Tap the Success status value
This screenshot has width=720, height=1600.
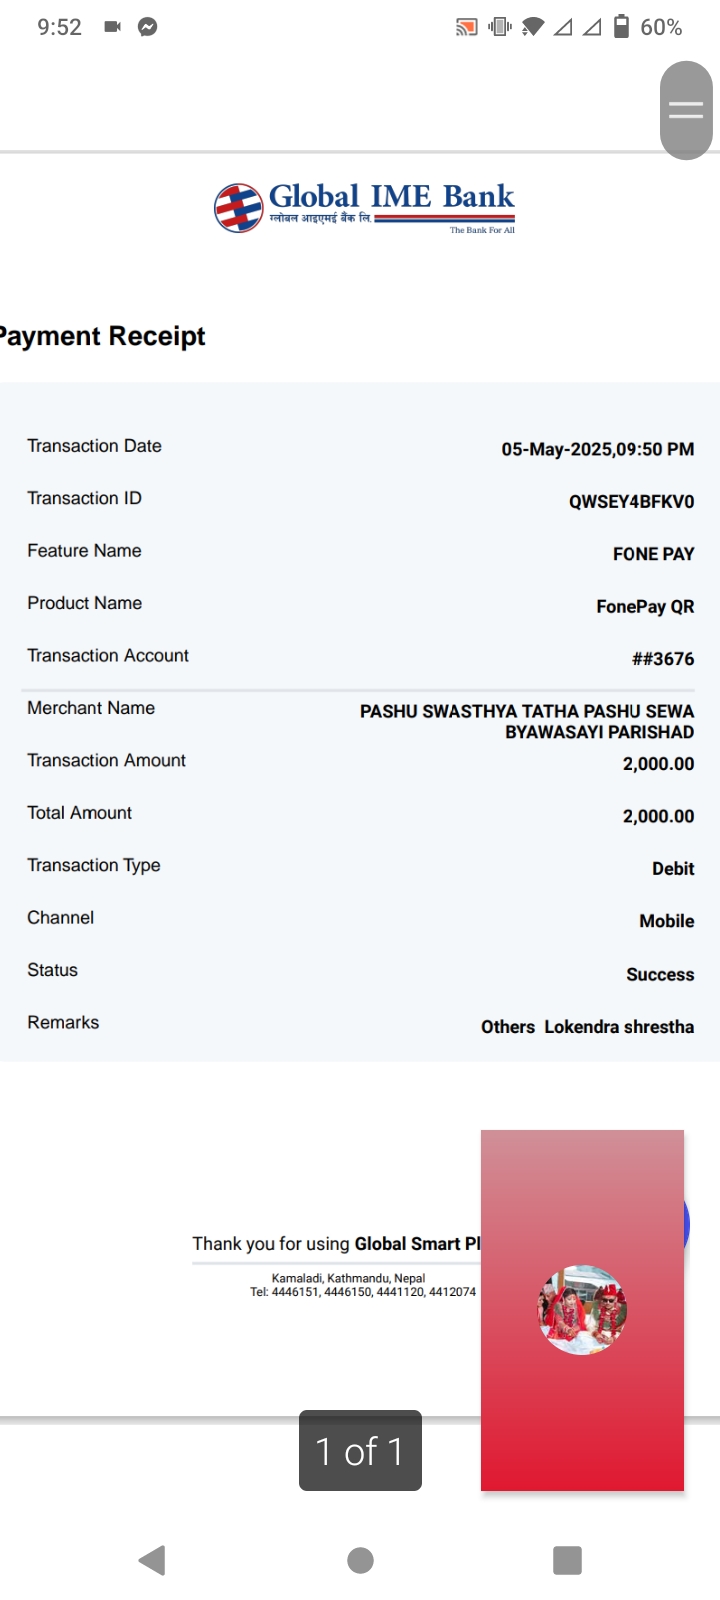[x=660, y=974]
